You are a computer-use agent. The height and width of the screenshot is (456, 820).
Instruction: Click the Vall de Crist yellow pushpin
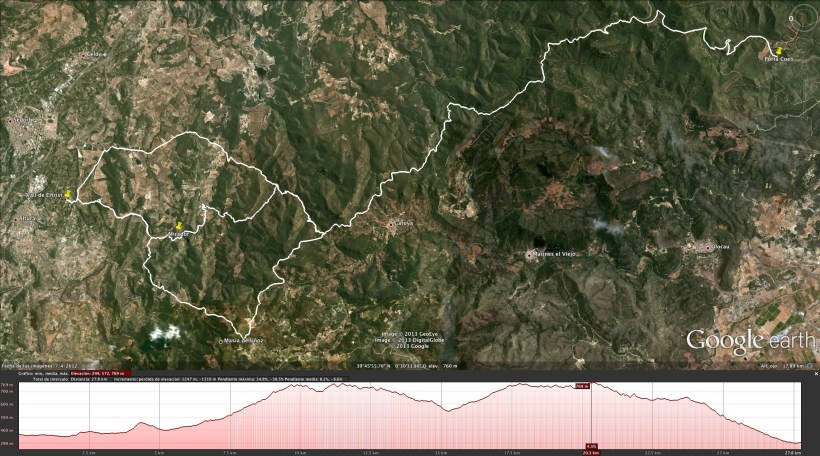[x=68, y=195]
